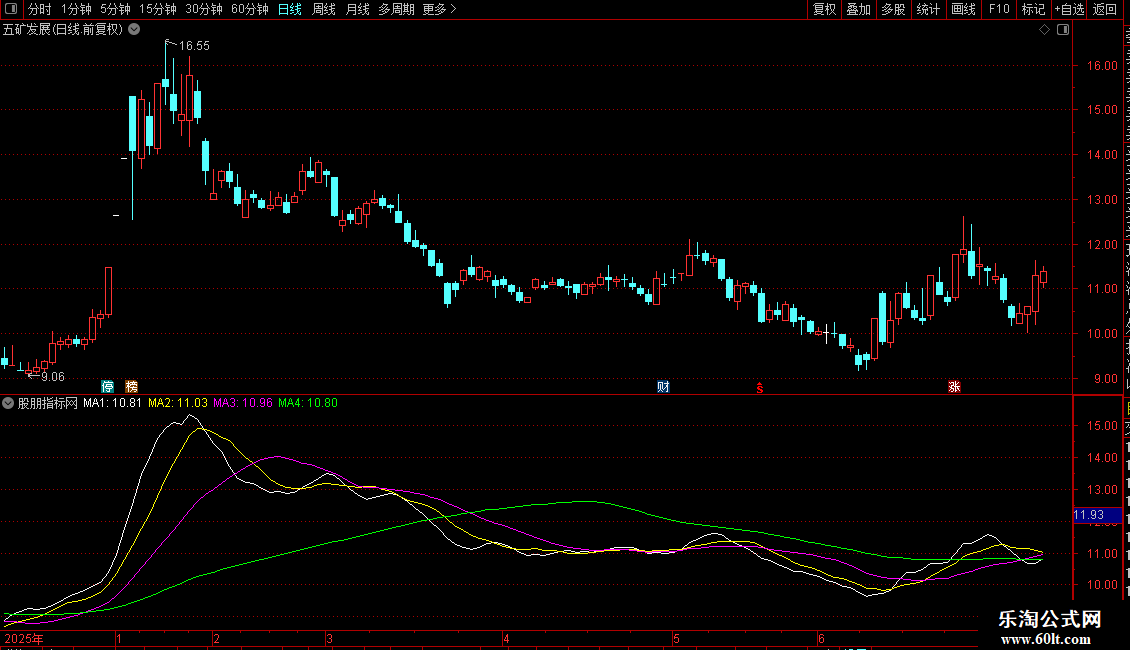Open the F10 company info page
Image resolution: width=1130 pixels, height=650 pixels.
999,9
